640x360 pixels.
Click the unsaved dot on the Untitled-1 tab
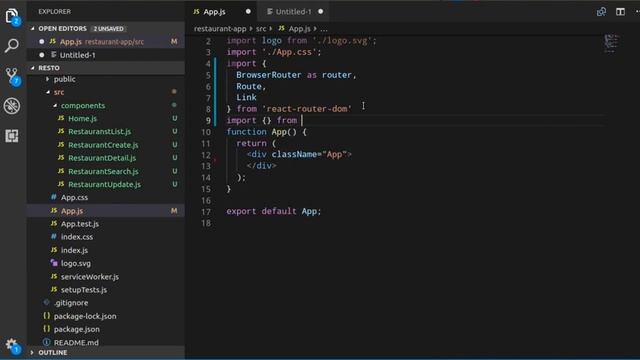[321, 11]
